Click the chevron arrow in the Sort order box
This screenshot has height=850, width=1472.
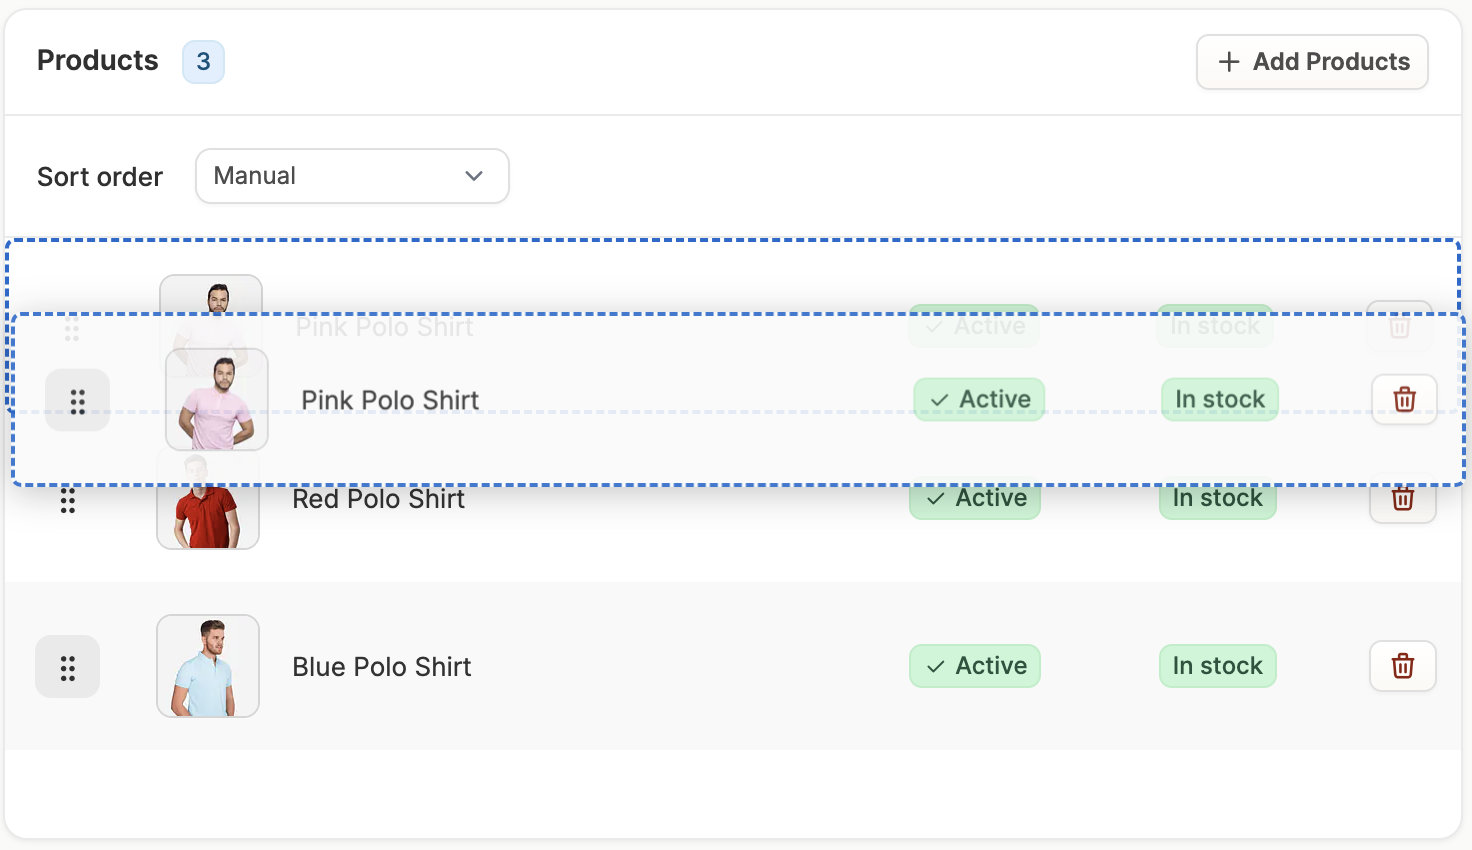[x=474, y=176]
